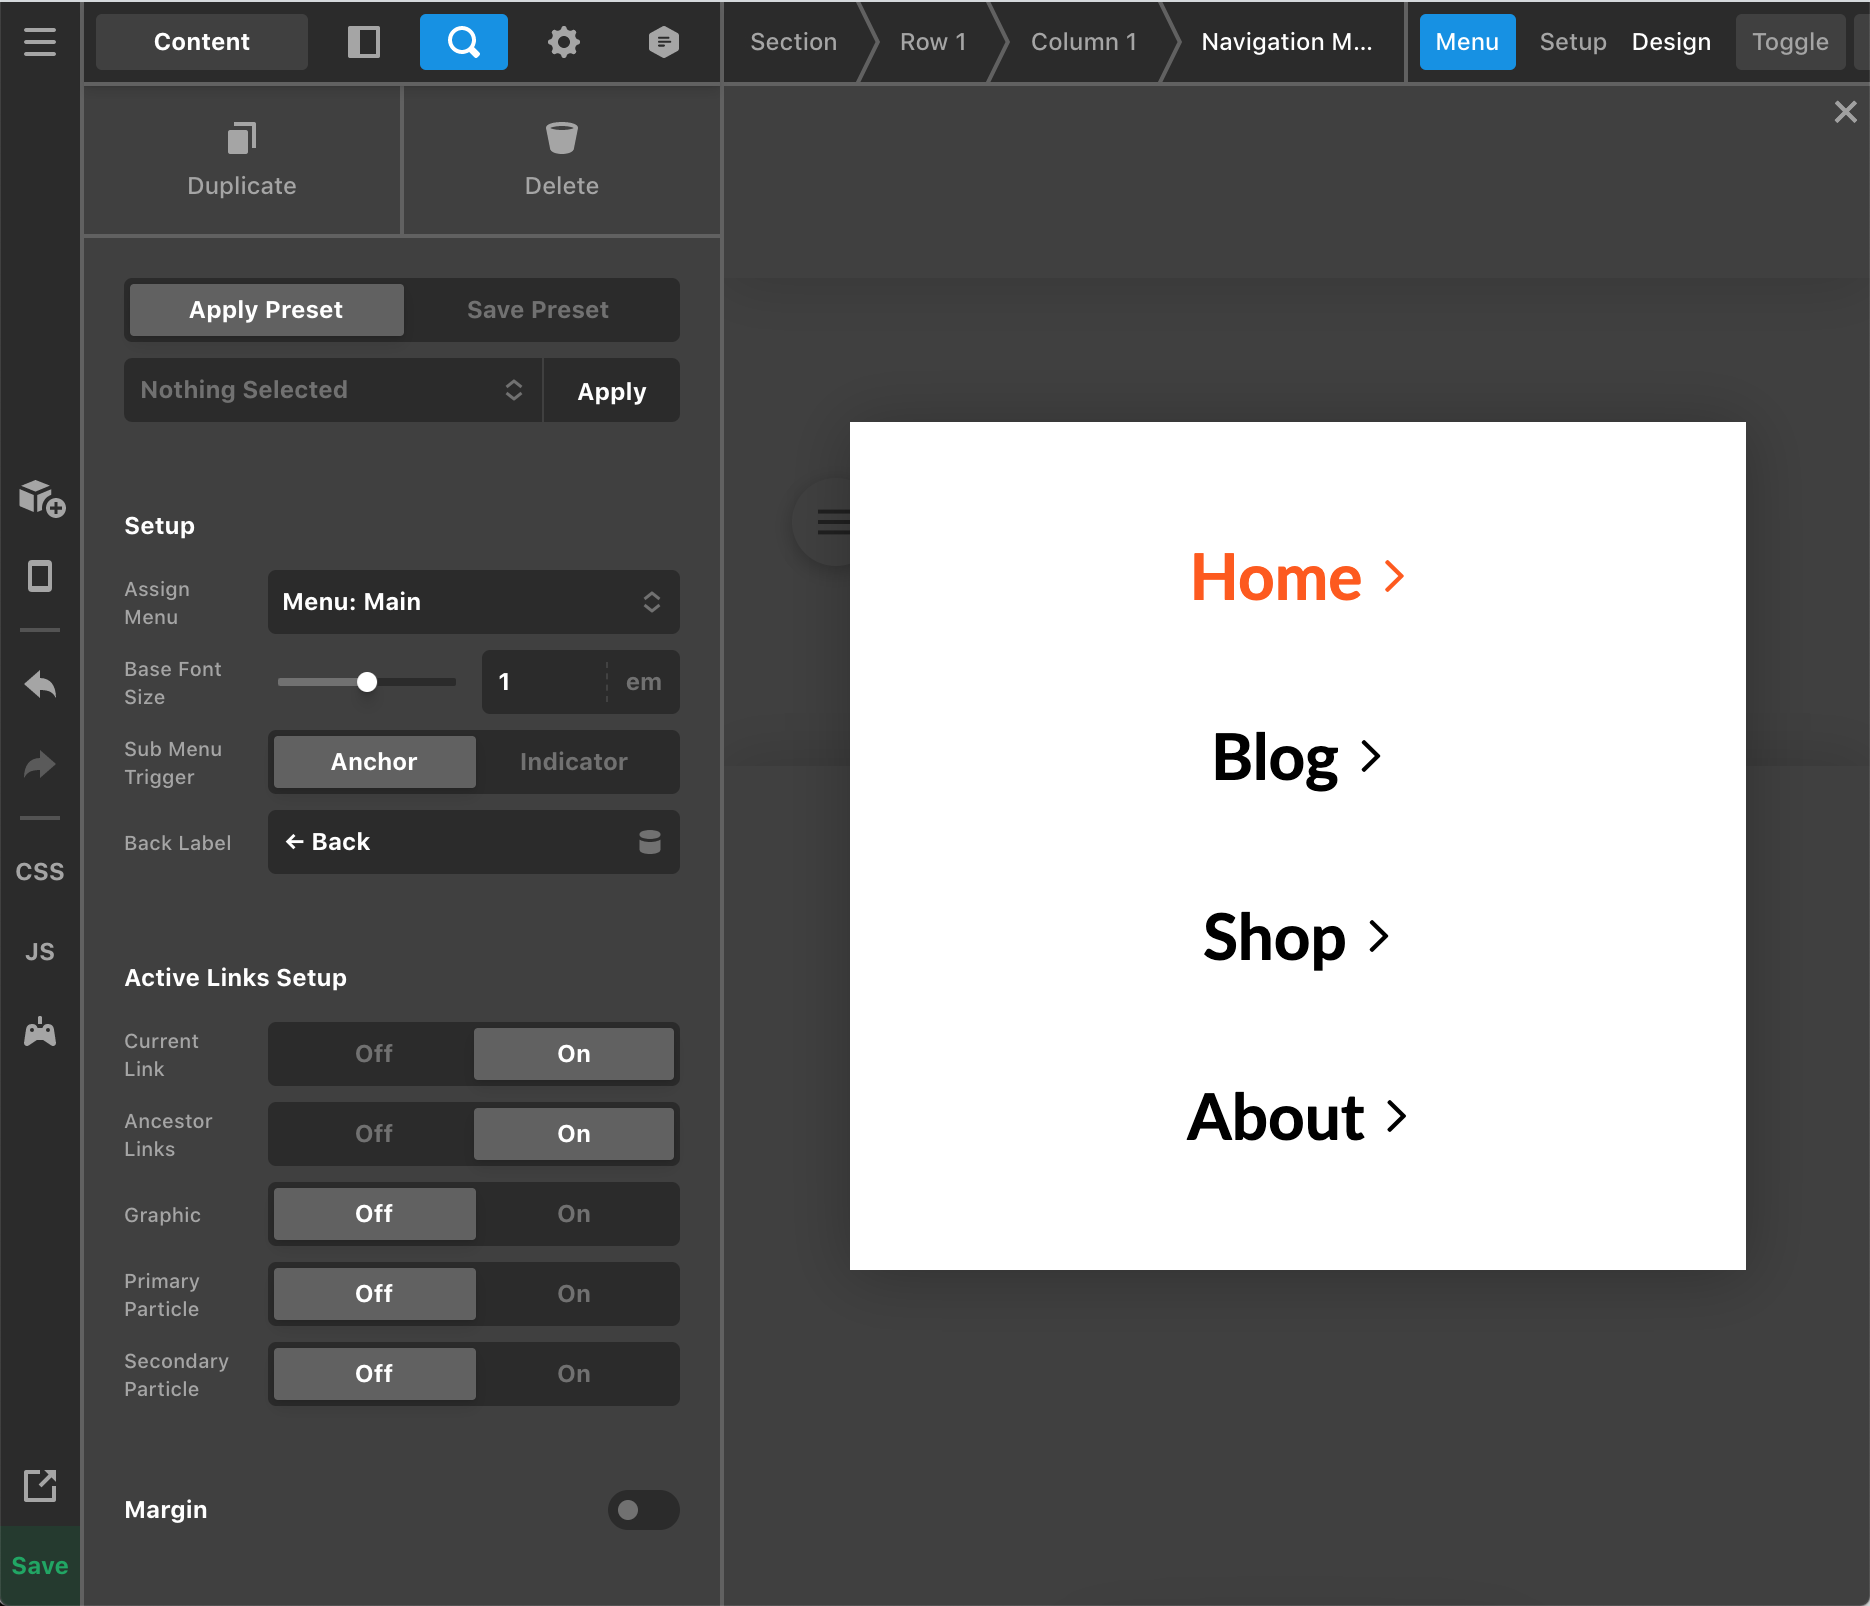
Task: Open the layout panel icon
Action: (x=363, y=42)
